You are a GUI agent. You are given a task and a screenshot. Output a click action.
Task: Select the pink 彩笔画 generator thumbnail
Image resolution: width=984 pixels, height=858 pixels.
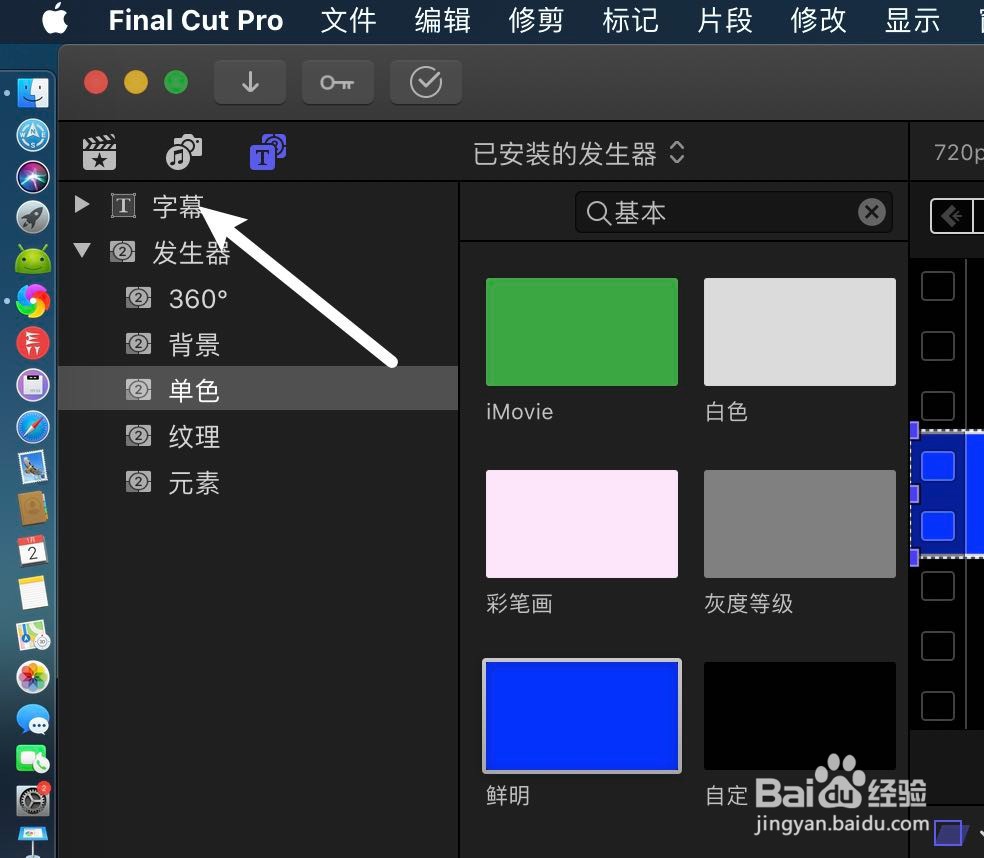[x=582, y=524]
